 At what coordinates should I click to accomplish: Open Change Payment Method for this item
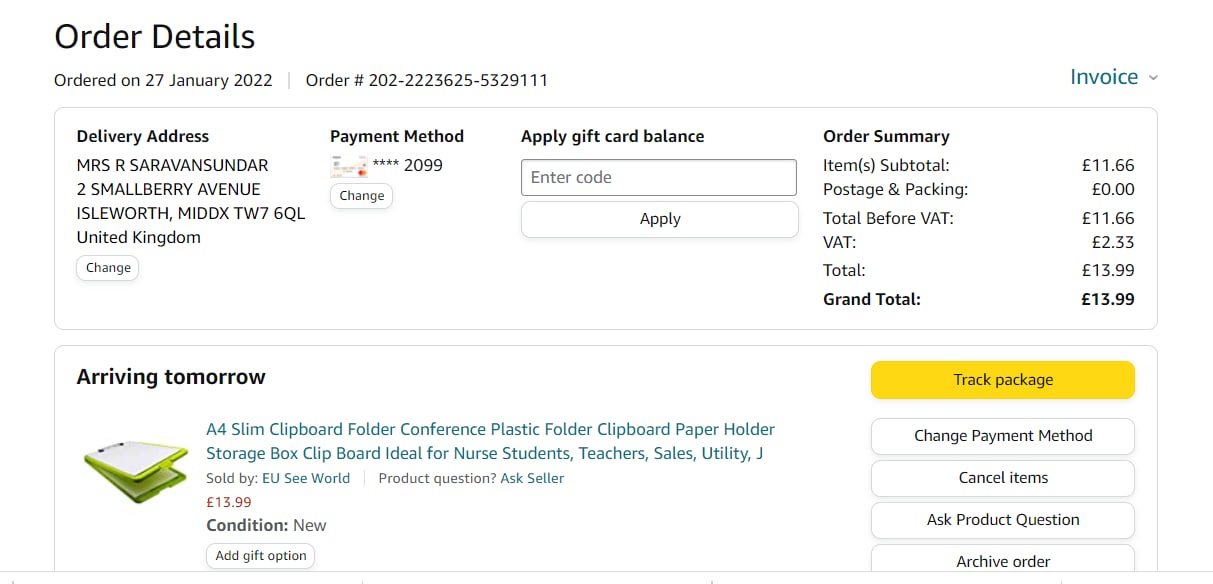tap(1002, 436)
